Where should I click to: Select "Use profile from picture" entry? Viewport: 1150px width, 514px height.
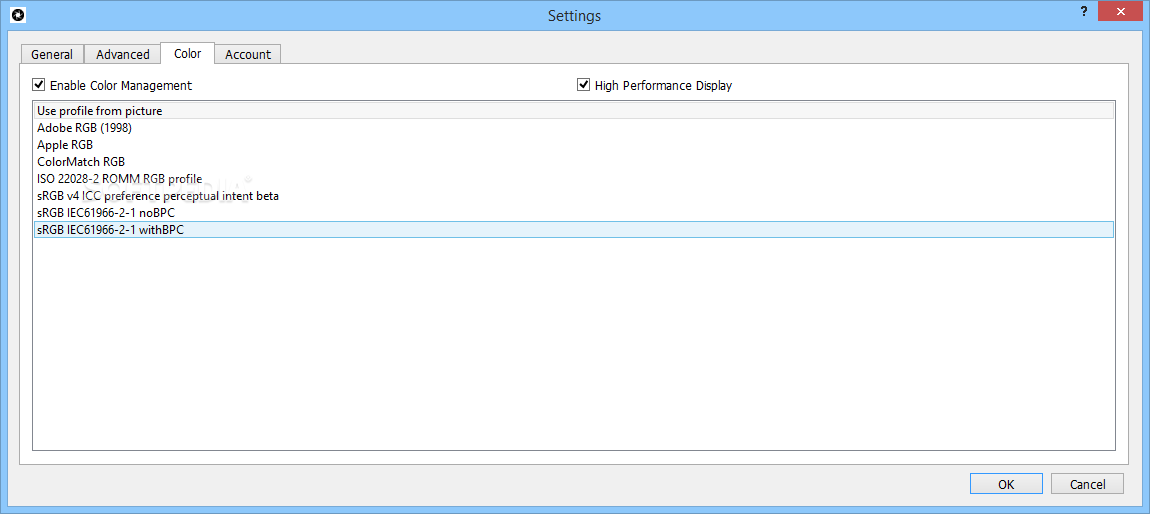click(574, 111)
